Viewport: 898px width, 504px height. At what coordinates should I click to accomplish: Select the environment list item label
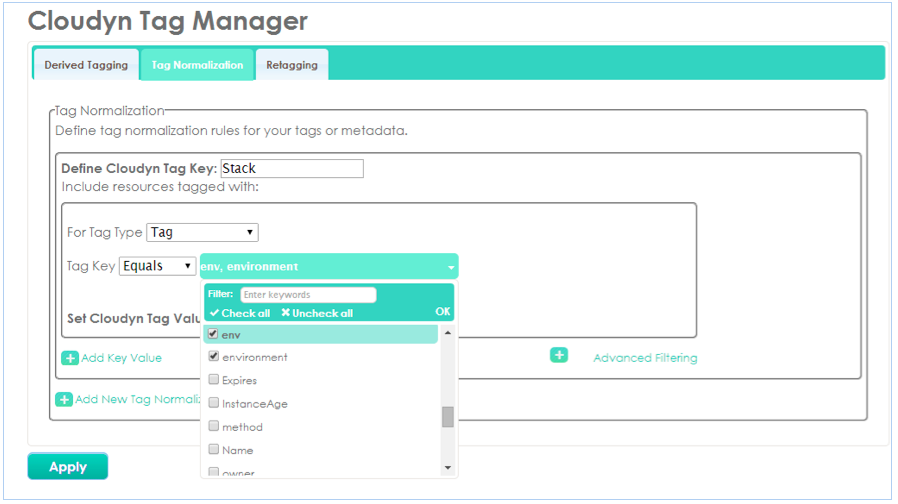(255, 357)
